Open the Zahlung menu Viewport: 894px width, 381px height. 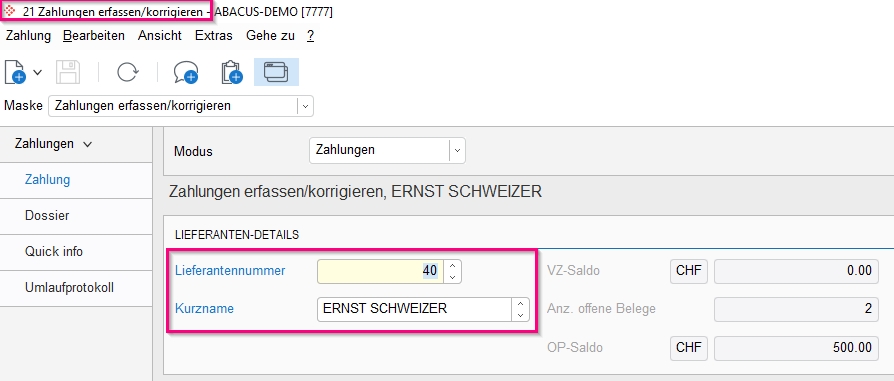28,35
